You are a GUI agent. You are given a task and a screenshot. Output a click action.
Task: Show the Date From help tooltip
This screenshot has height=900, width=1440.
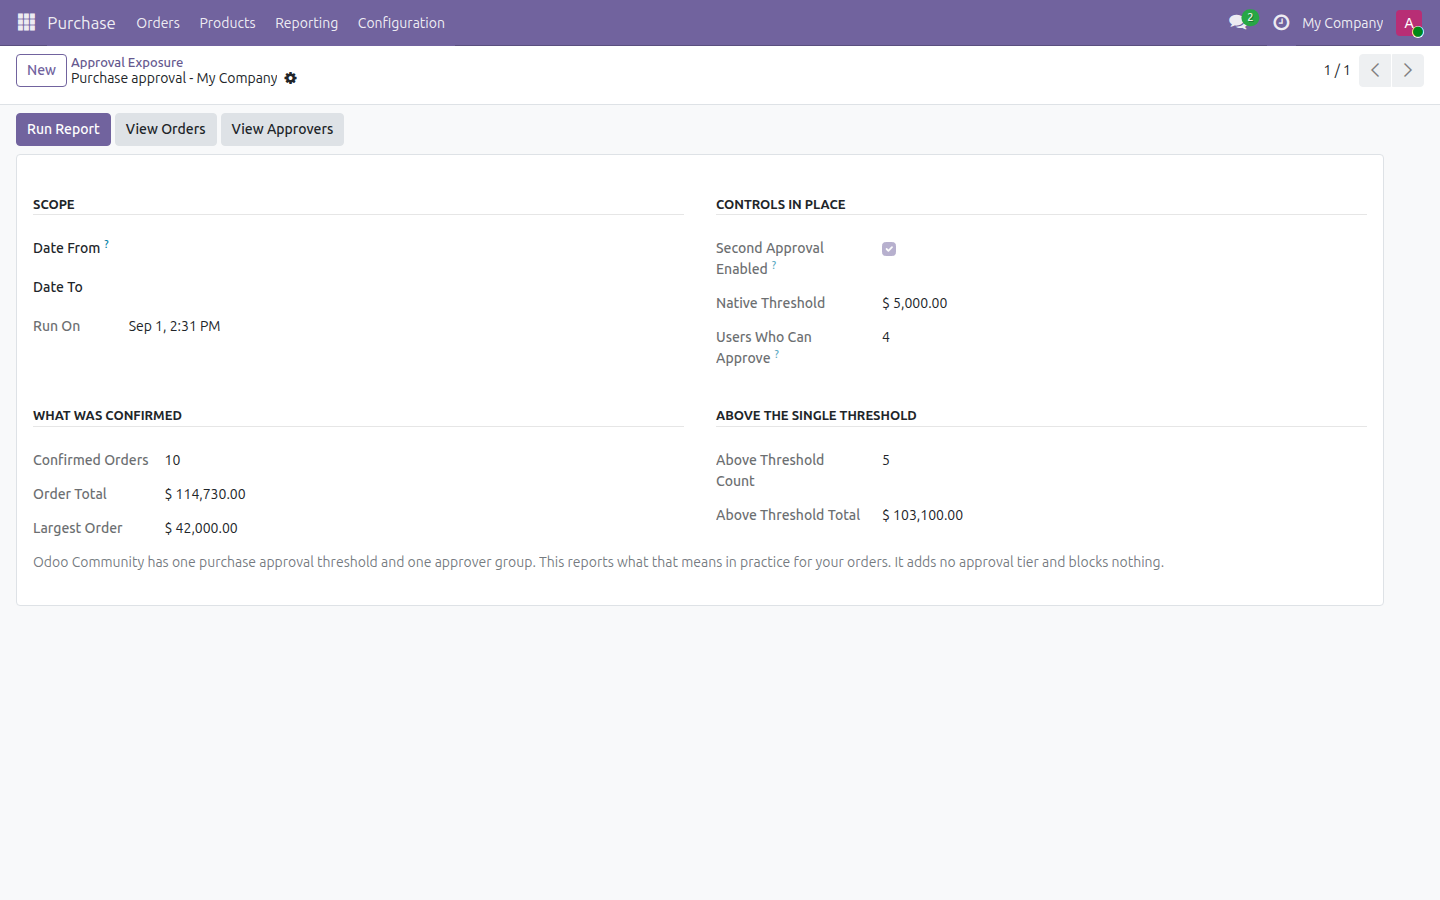point(106,243)
